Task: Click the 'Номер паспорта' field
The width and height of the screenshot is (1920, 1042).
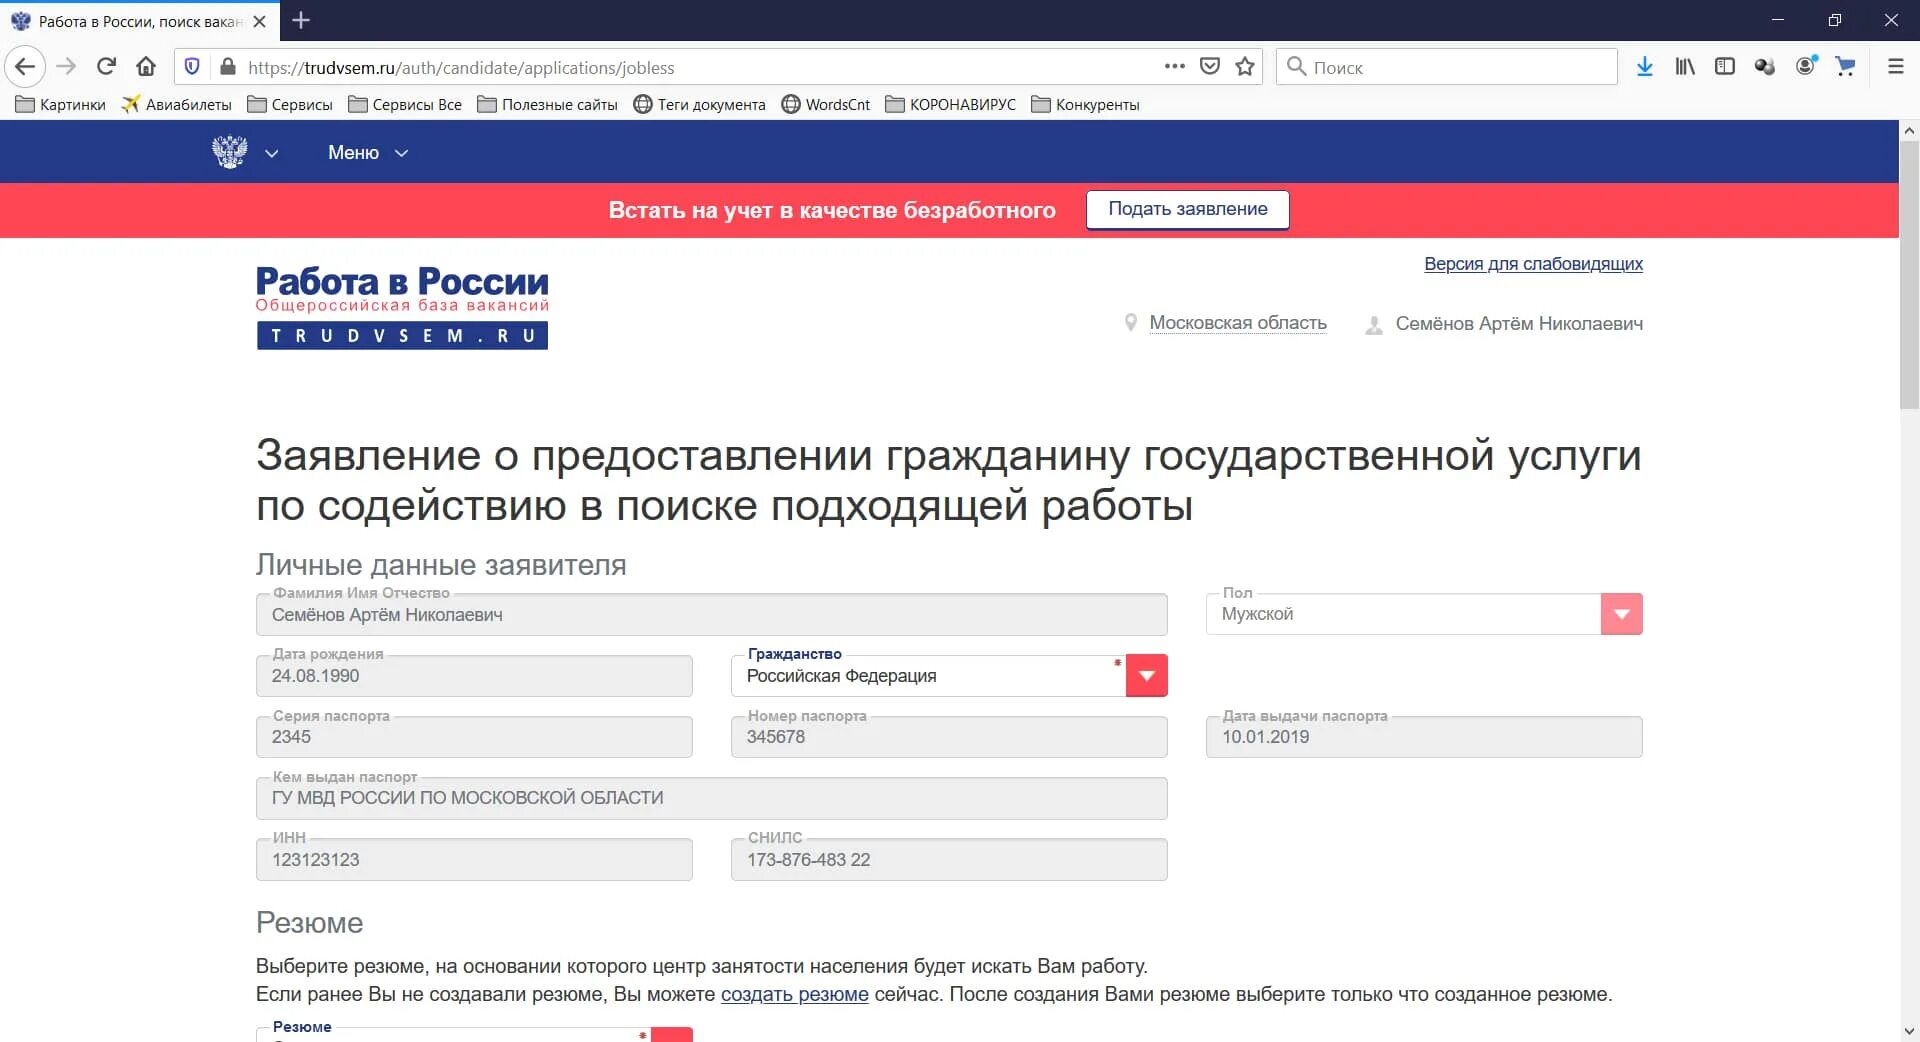Action: pyautogui.click(x=949, y=737)
